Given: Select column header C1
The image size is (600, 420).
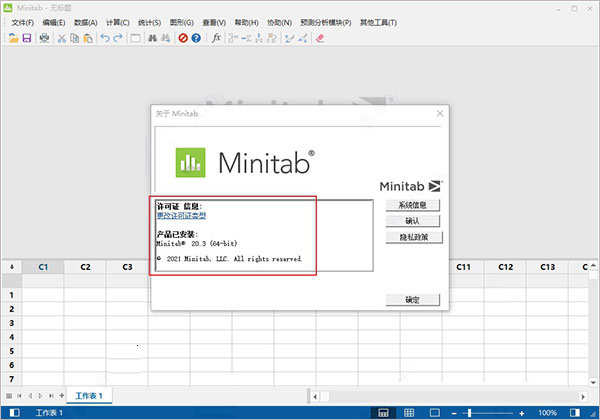Looking at the screenshot, I should point(43,267).
